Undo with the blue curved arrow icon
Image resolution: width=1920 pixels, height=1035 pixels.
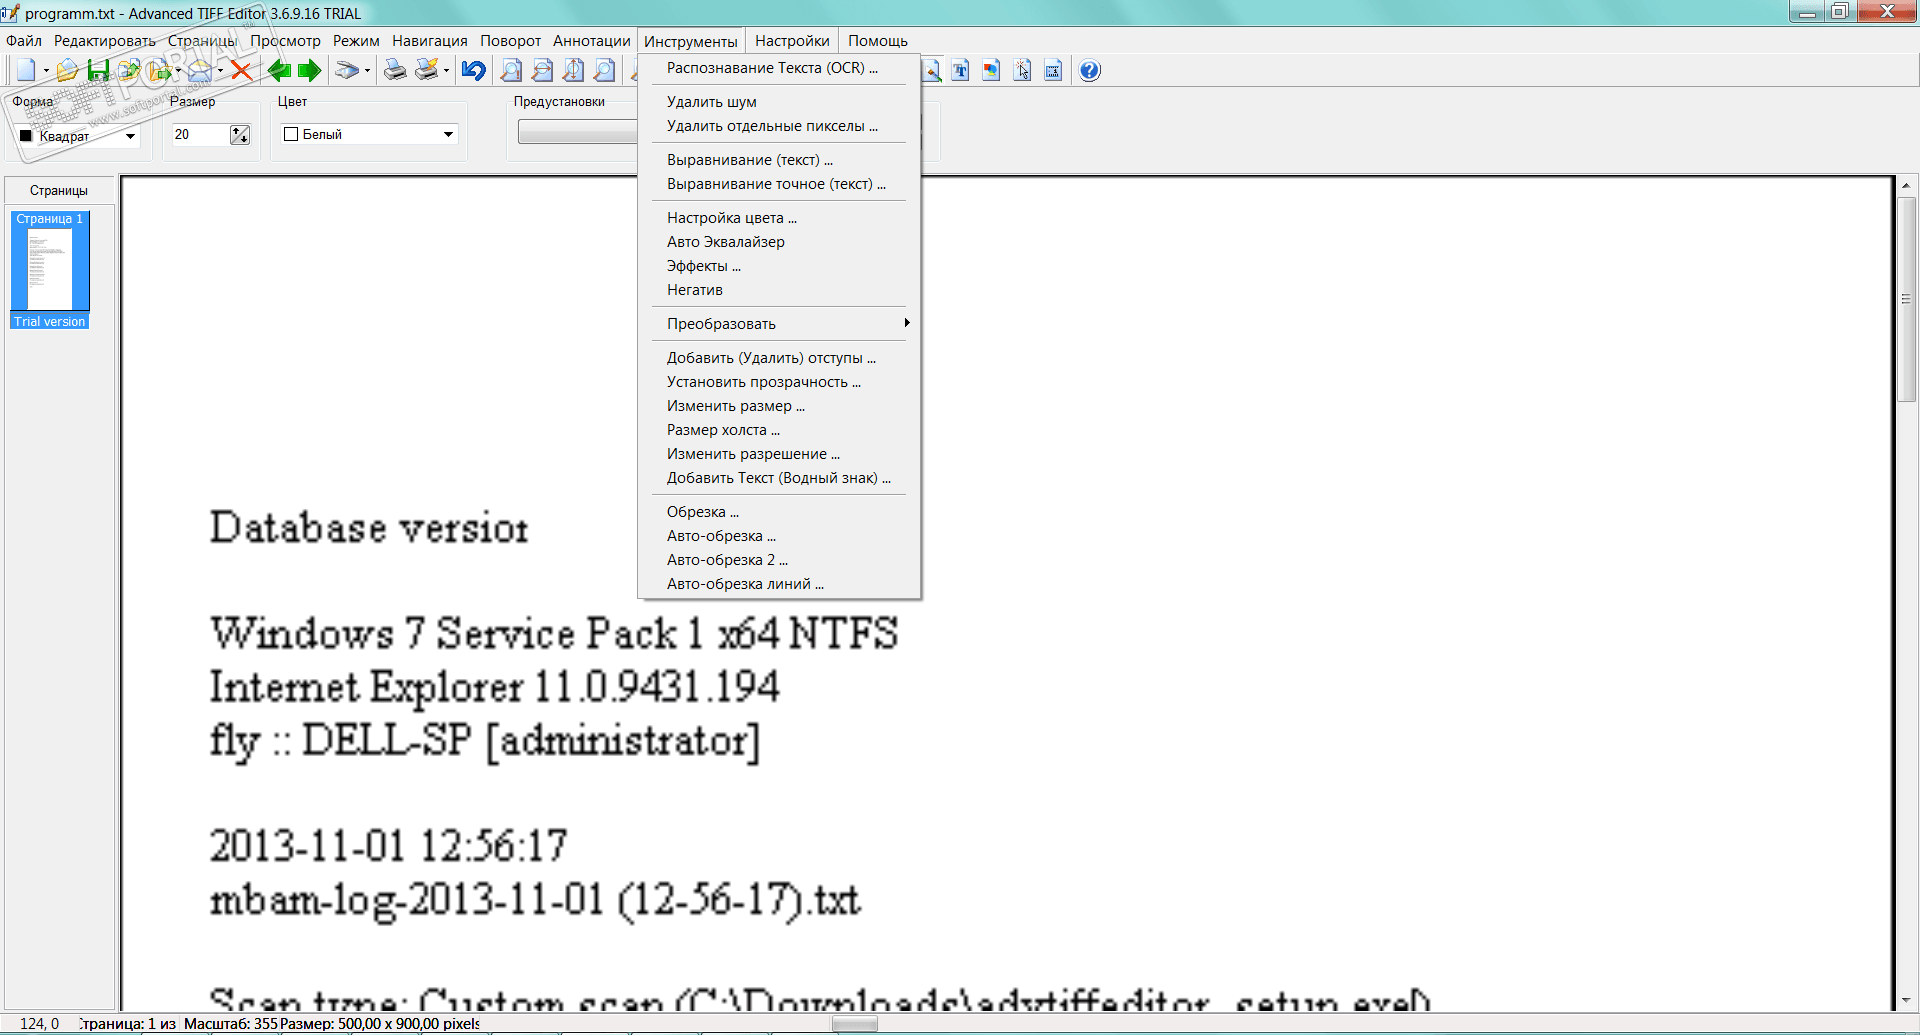coord(474,70)
